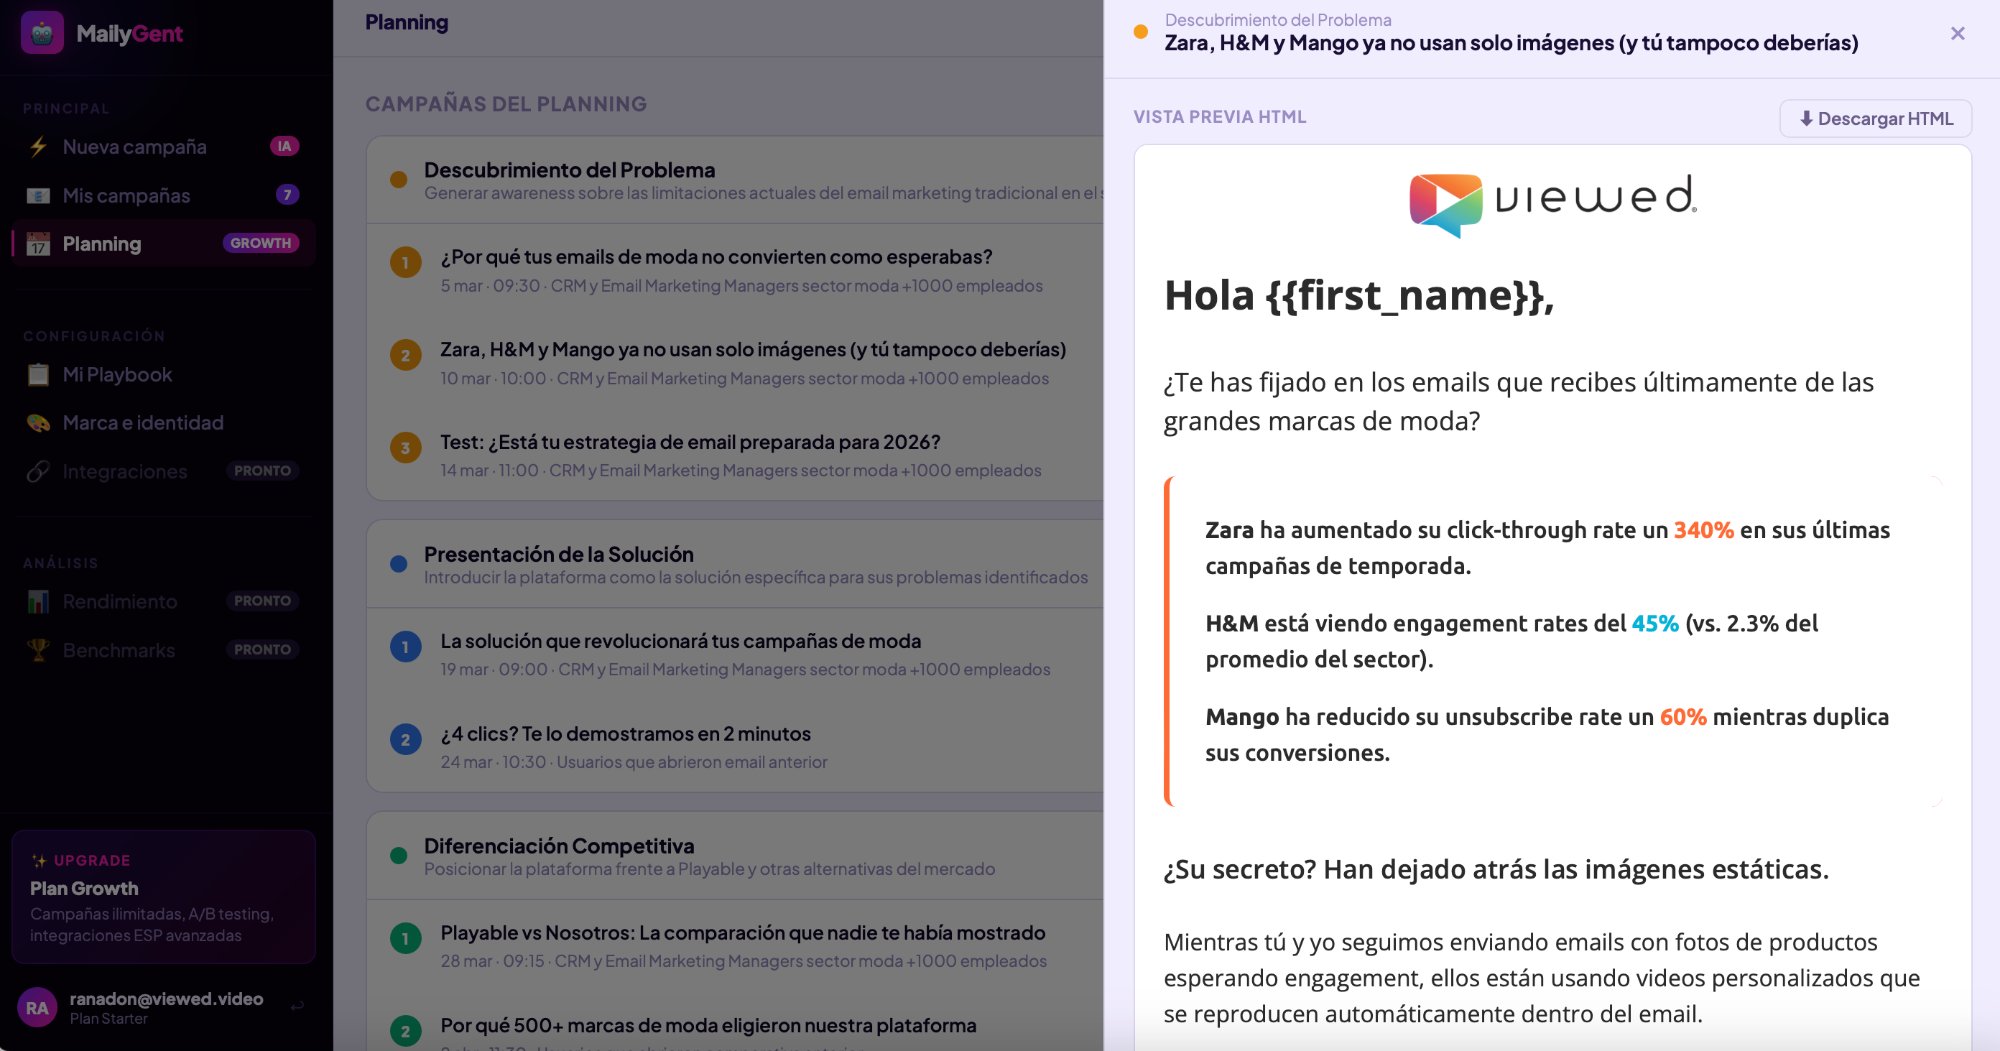Screen dimensions: 2000x1051
Task: Open Marca e identidad
Action: click(164, 423)
